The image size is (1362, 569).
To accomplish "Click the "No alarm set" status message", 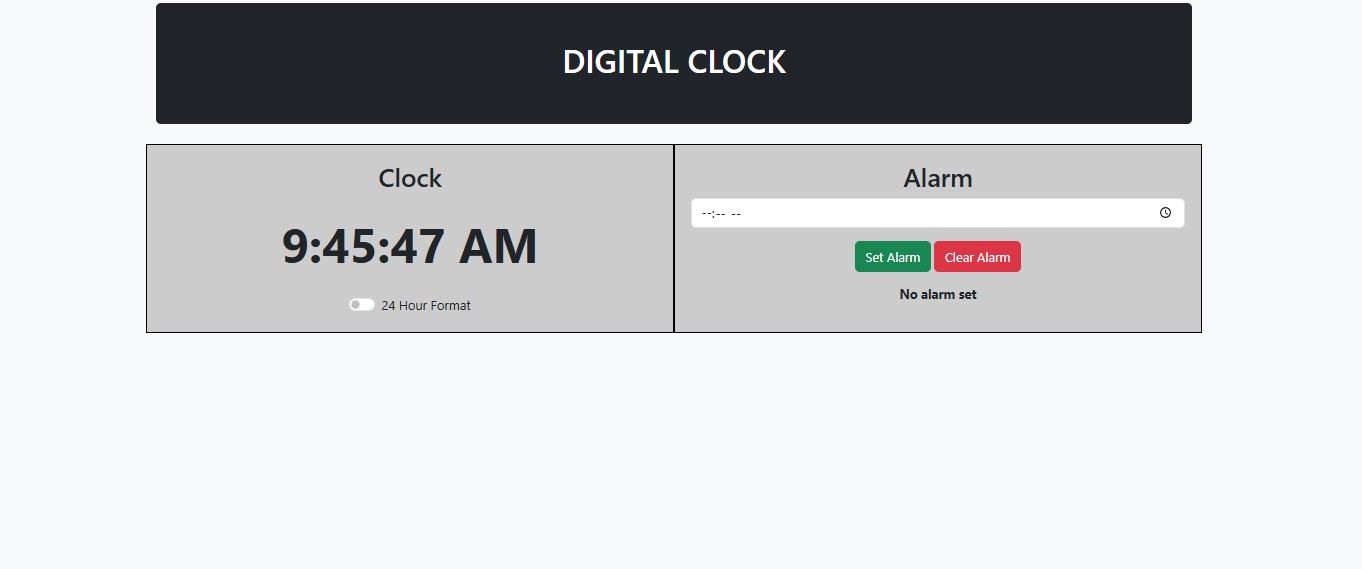I will pos(938,294).
